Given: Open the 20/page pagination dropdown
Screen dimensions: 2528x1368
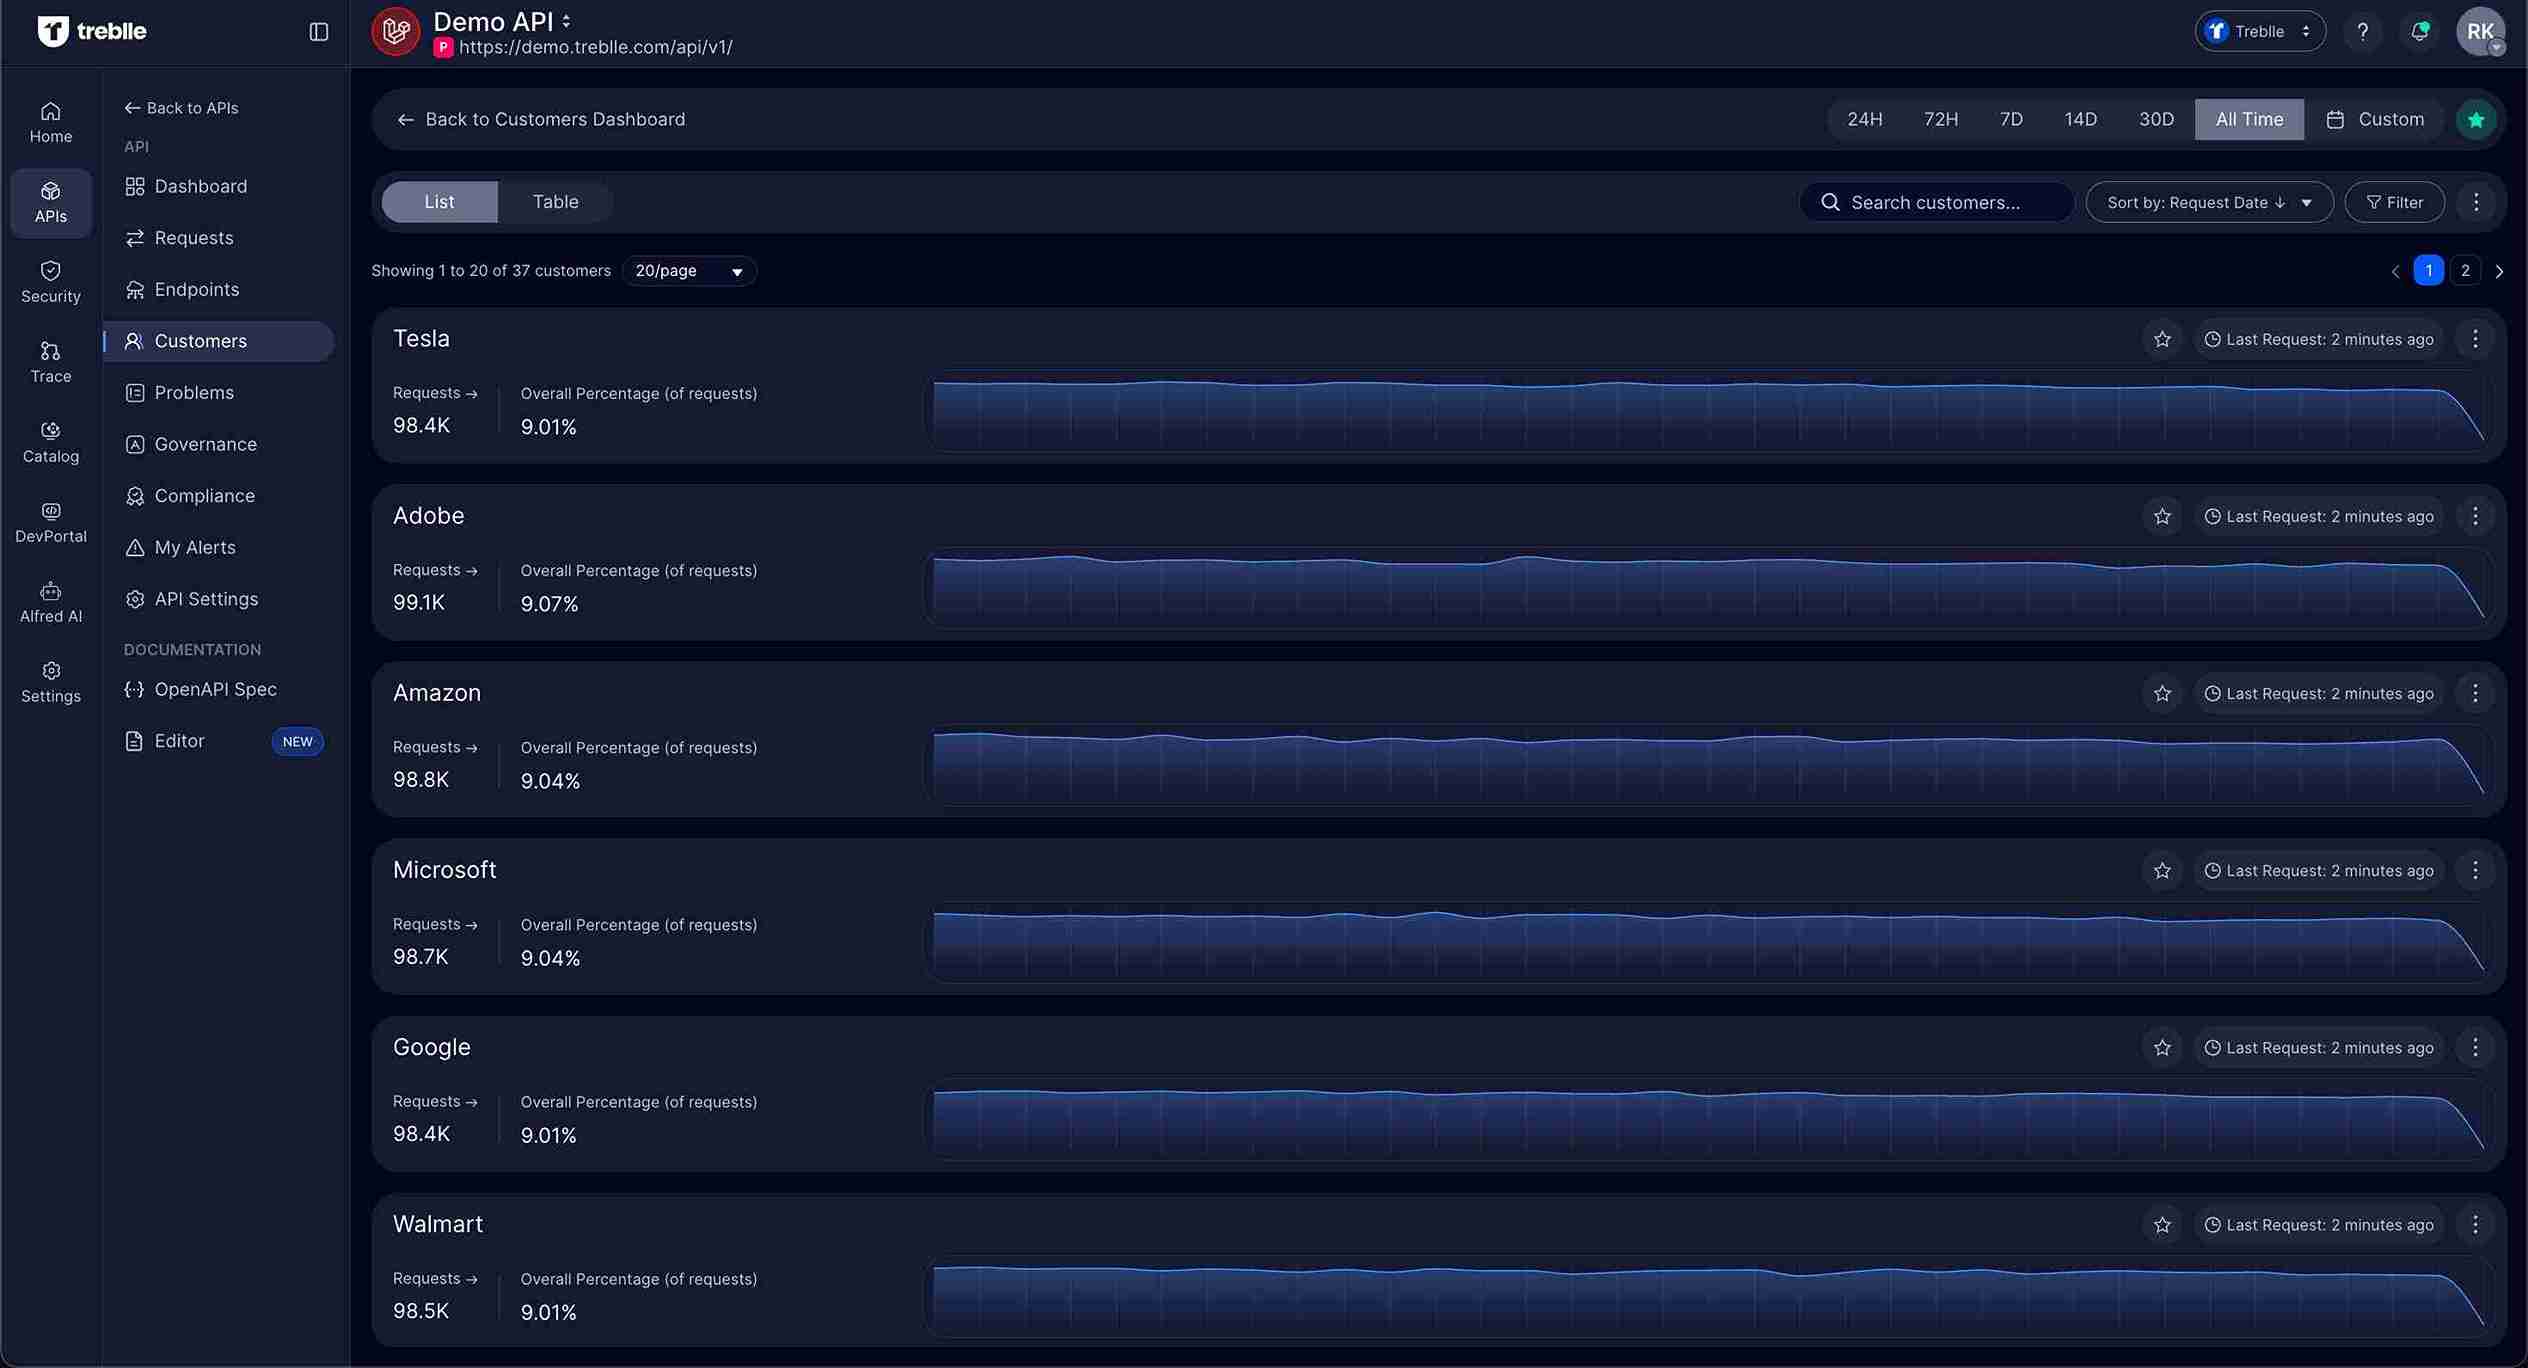Looking at the screenshot, I should (688, 271).
